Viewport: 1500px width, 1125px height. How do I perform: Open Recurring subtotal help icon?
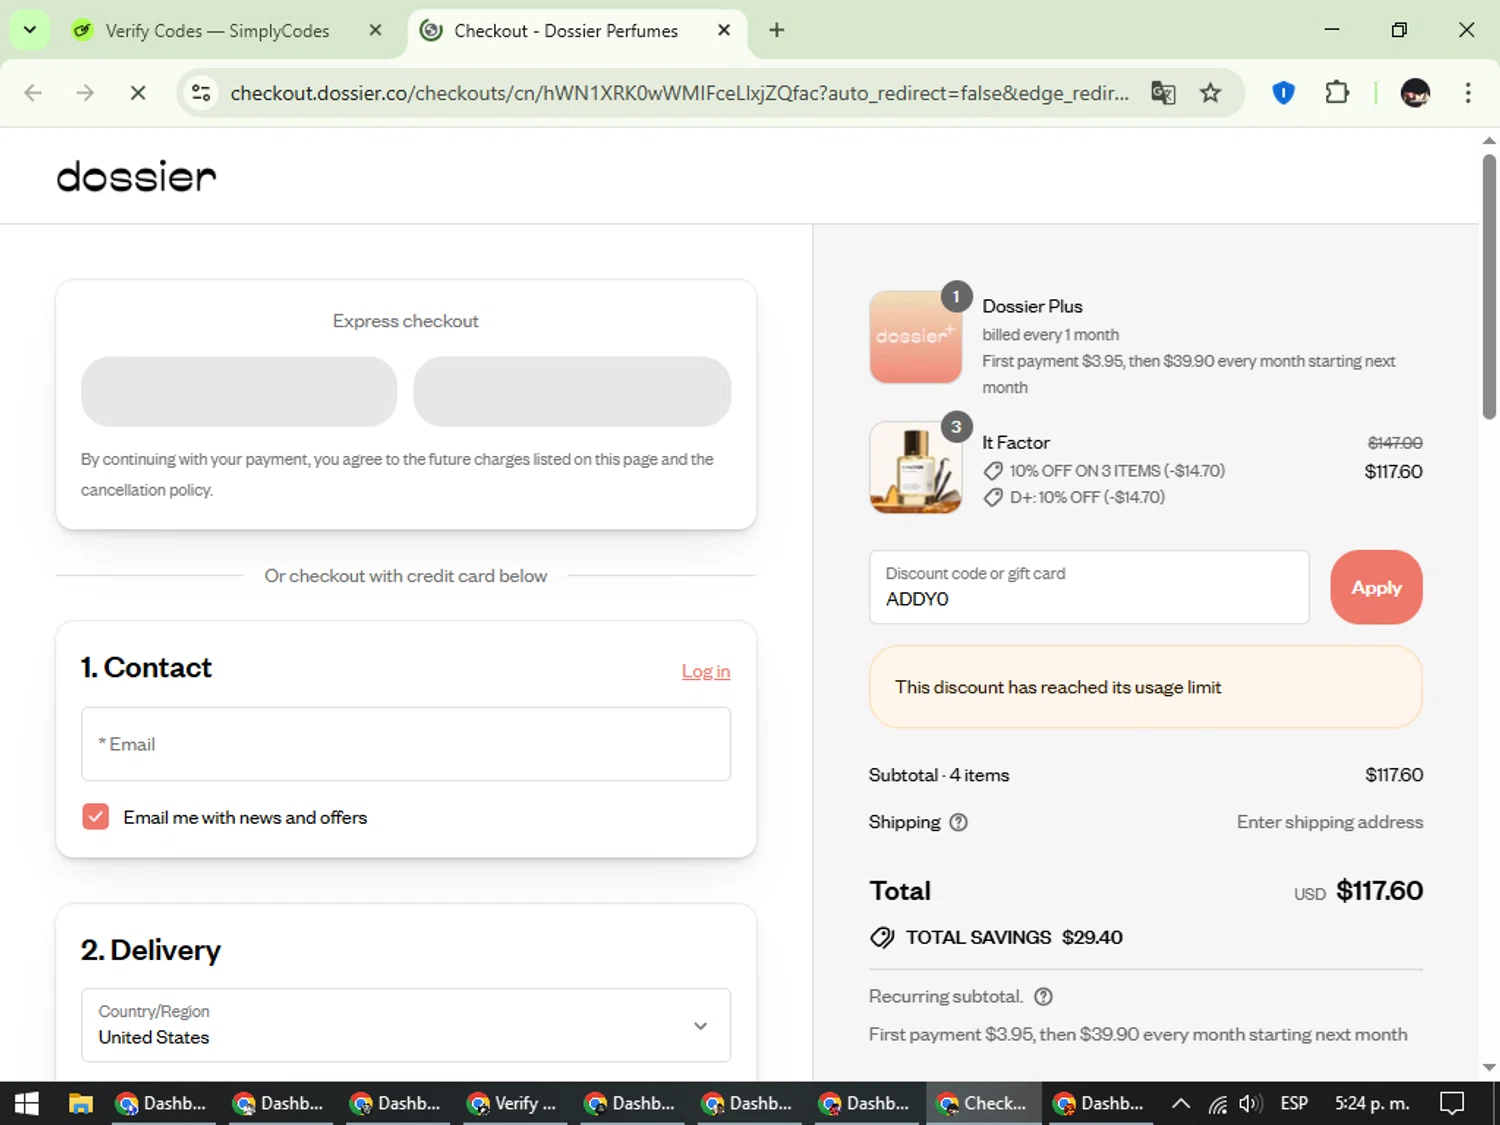(1043, 996)
